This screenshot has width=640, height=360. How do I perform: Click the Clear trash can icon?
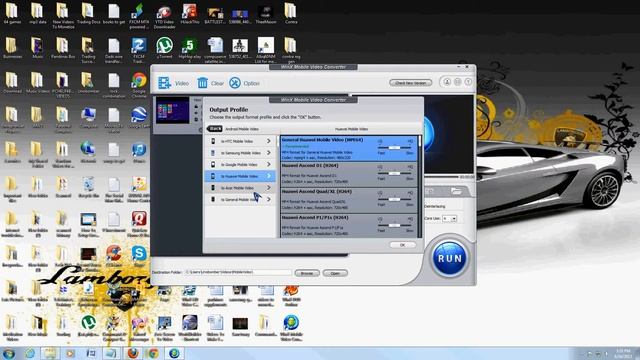coord(202,83)
